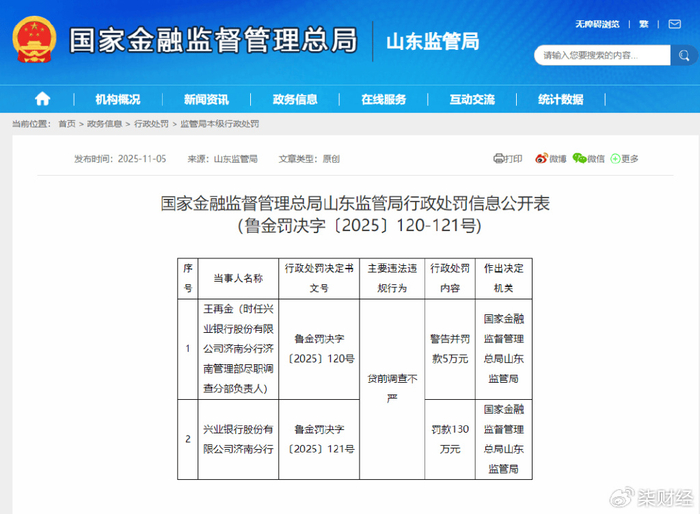Click the search magnifier button

[683, 55]
